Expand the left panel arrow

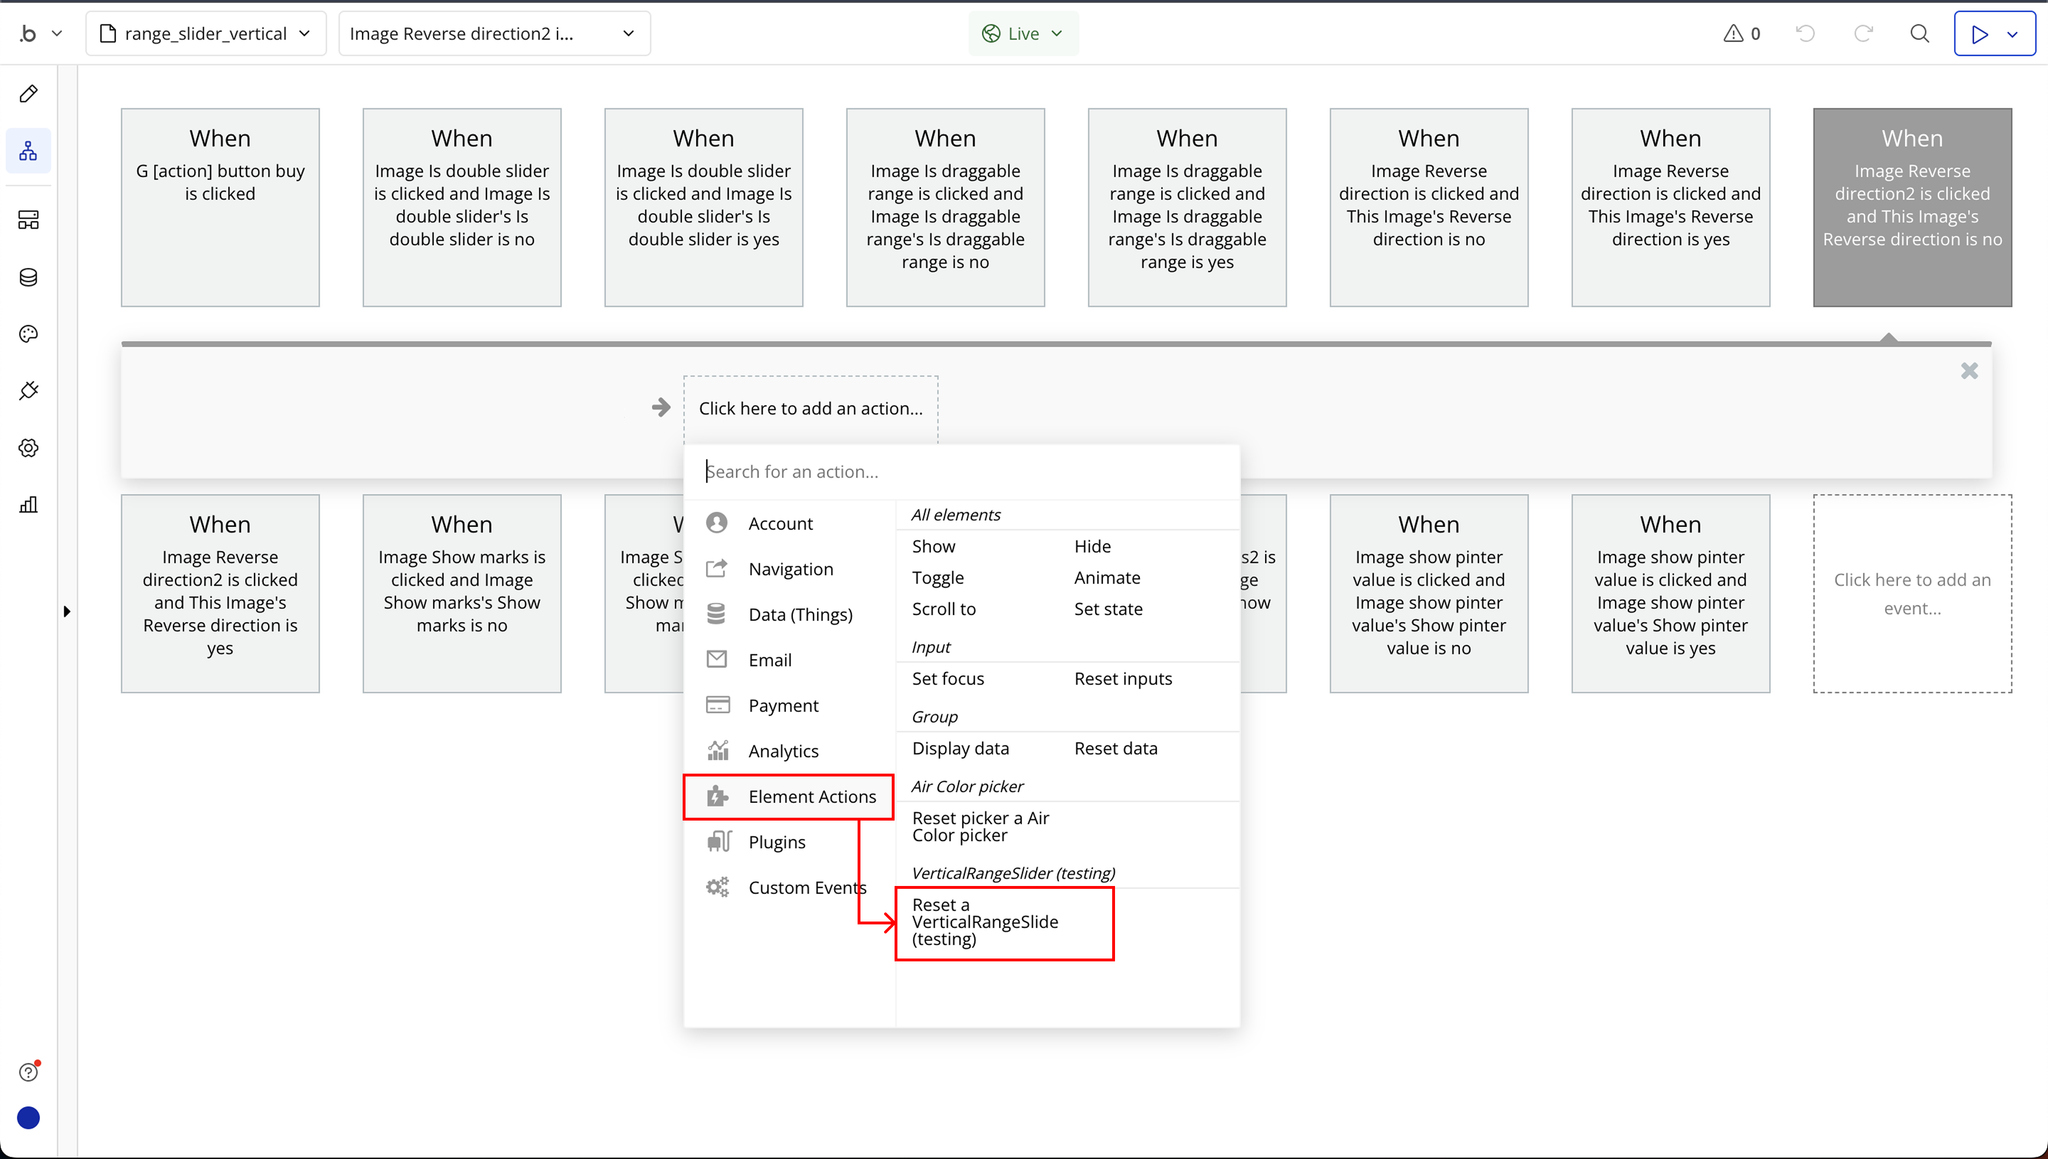66,611
